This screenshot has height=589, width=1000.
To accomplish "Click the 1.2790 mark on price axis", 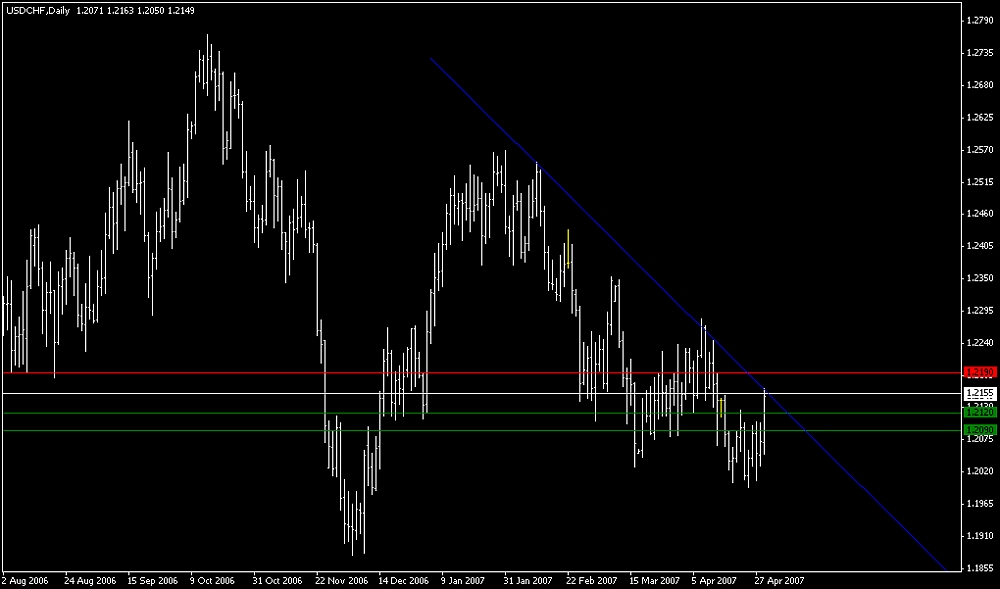I will pos(981,20).
